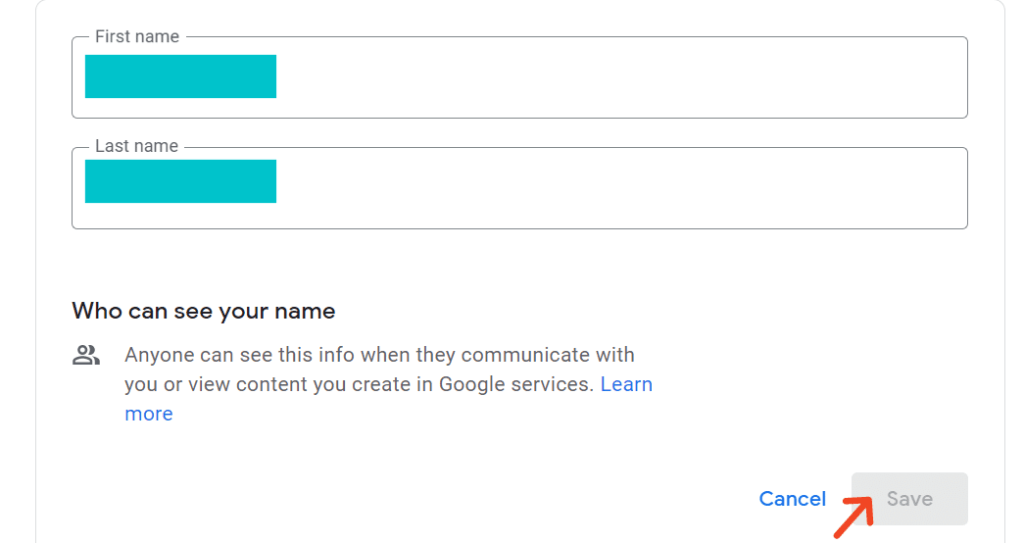
Task: Click inside the Last name field
Action: pos(519,188)
